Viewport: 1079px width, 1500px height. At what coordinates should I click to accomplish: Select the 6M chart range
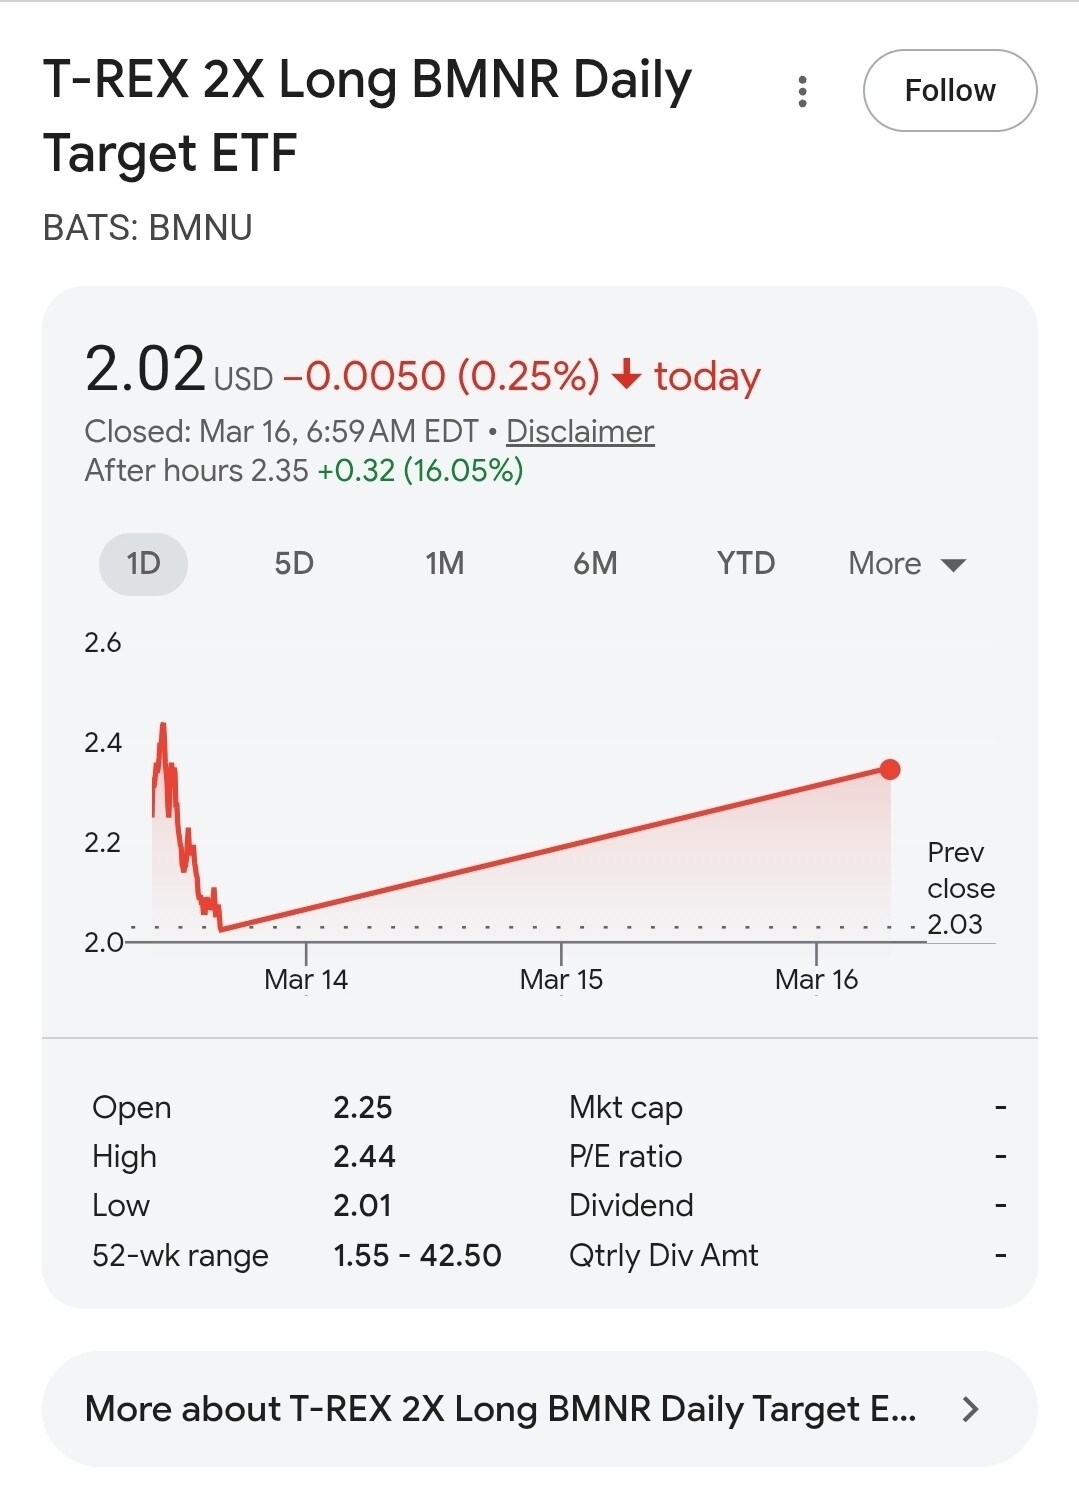(595, 564)
